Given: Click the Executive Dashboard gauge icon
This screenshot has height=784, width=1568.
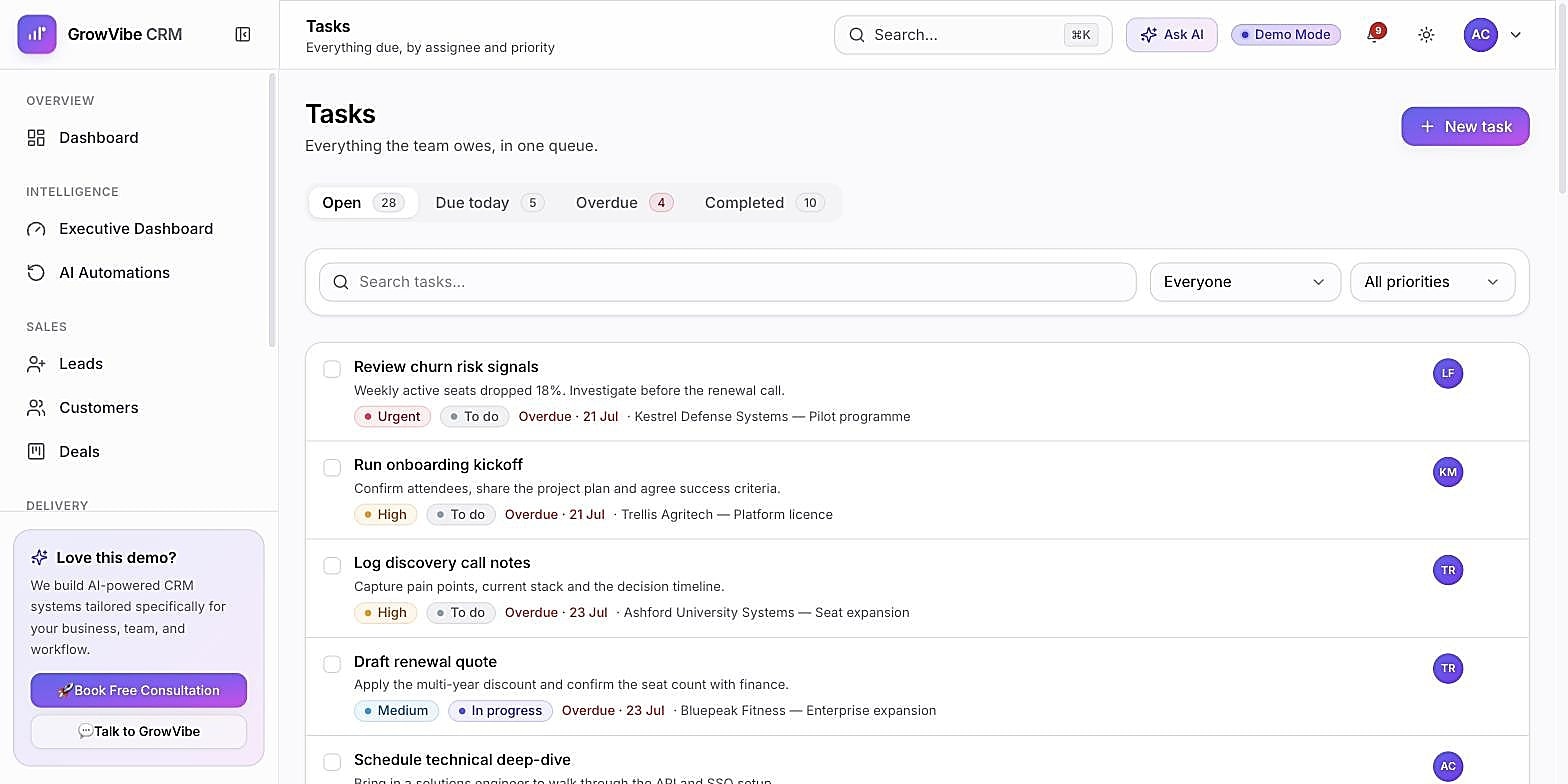Looking at the screenshot, I should pos(36,229).
